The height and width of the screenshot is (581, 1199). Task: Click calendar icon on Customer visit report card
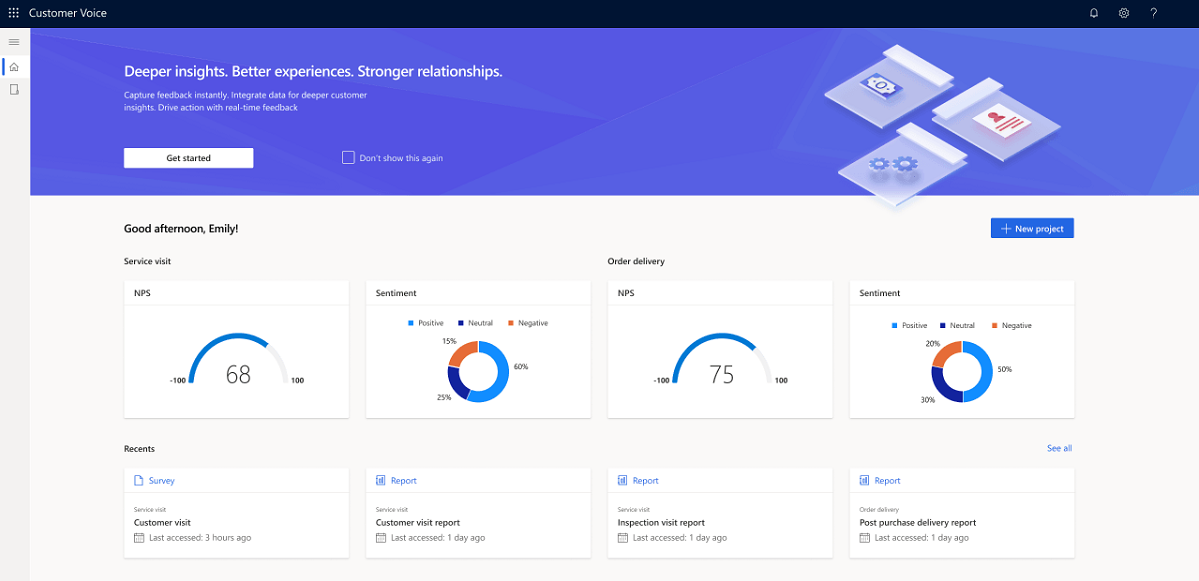coord(381,538)
